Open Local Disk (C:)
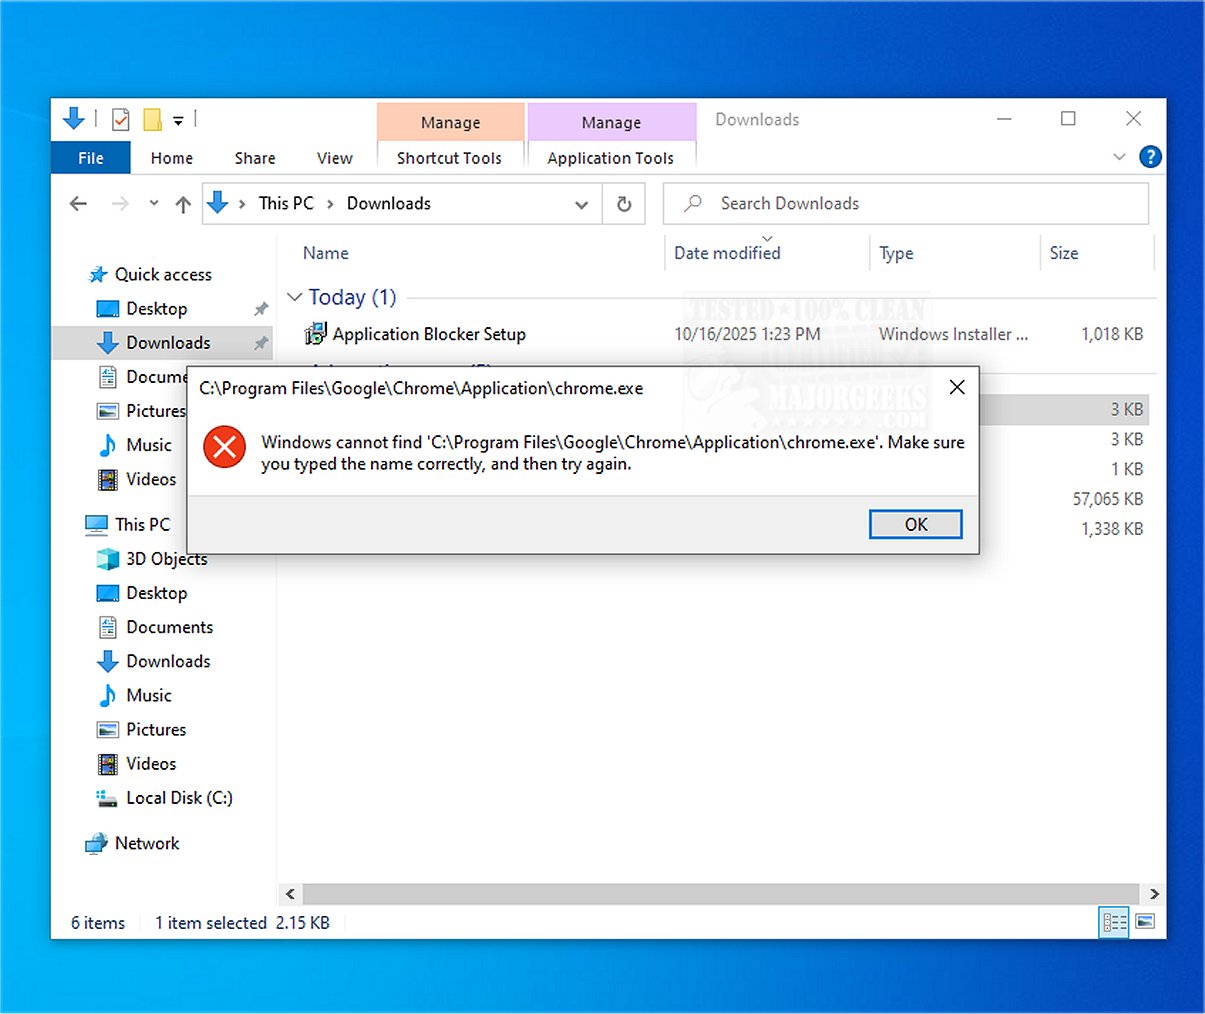The height and width of the screenshot is (1014, 1205). pyautogui.click(x=179, y=797)
